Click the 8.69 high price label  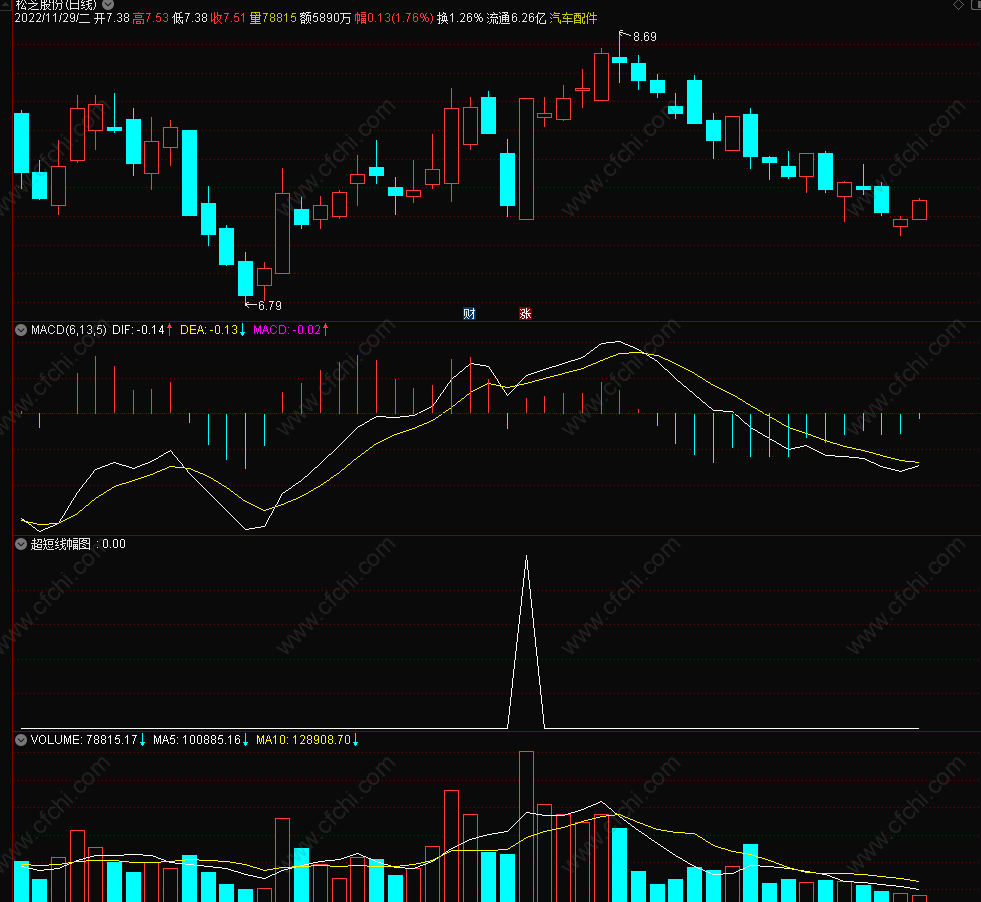pos(645,37)
